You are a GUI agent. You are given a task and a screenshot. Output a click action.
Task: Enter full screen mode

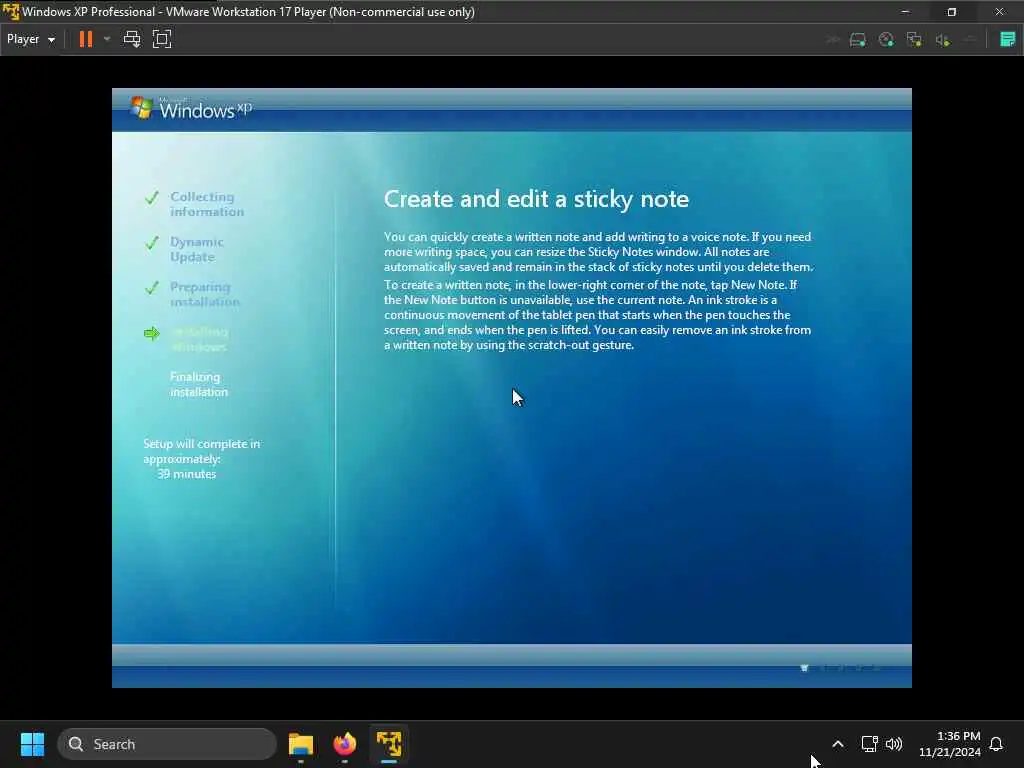[162, 39]
